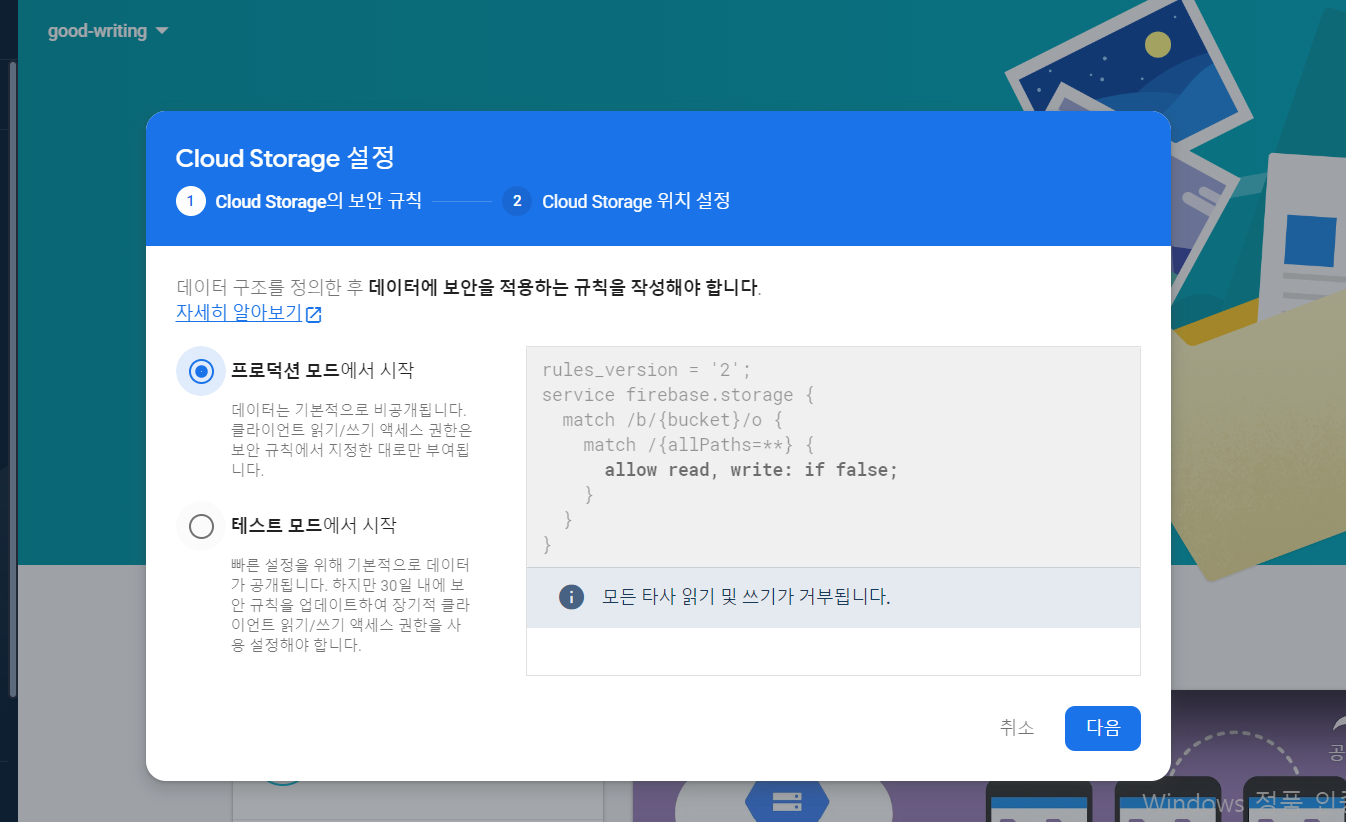The image size is (1346, 822).
Task: Click the 테스트 모드에서 시작 label text
Action: point(313,525)
